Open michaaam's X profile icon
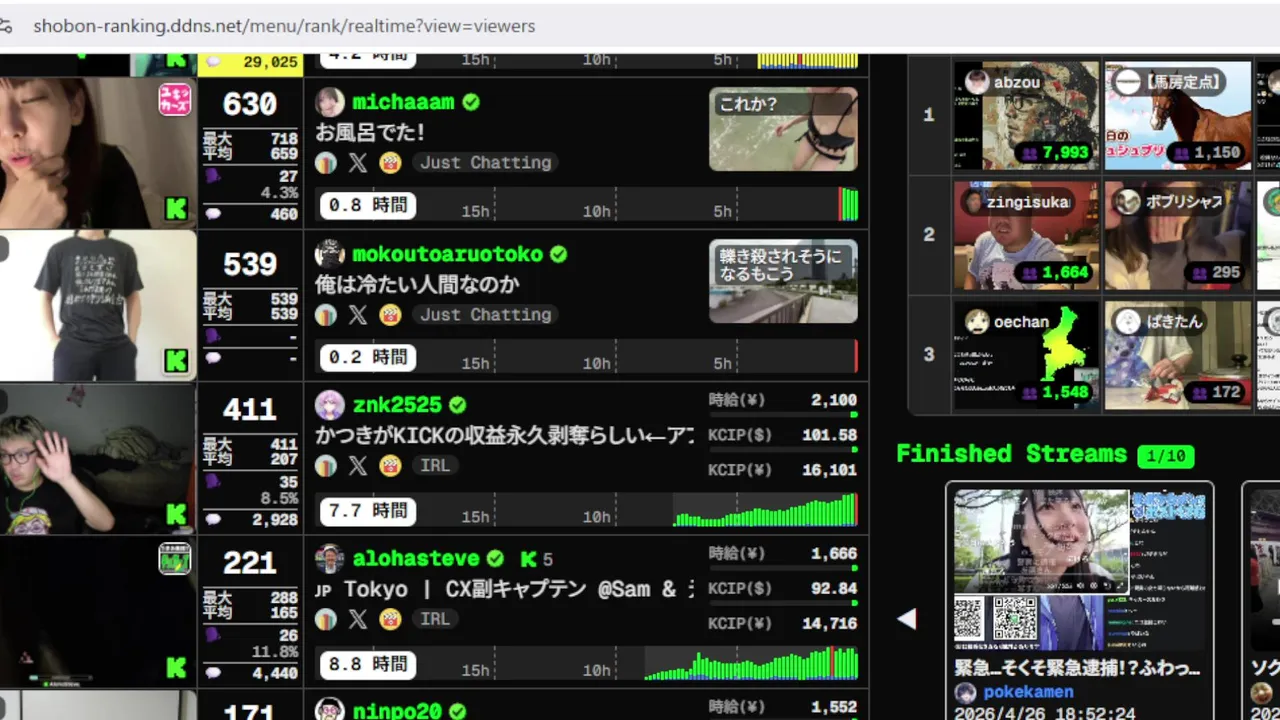This screenshot has height=720, width=1280. coord(358,162)
